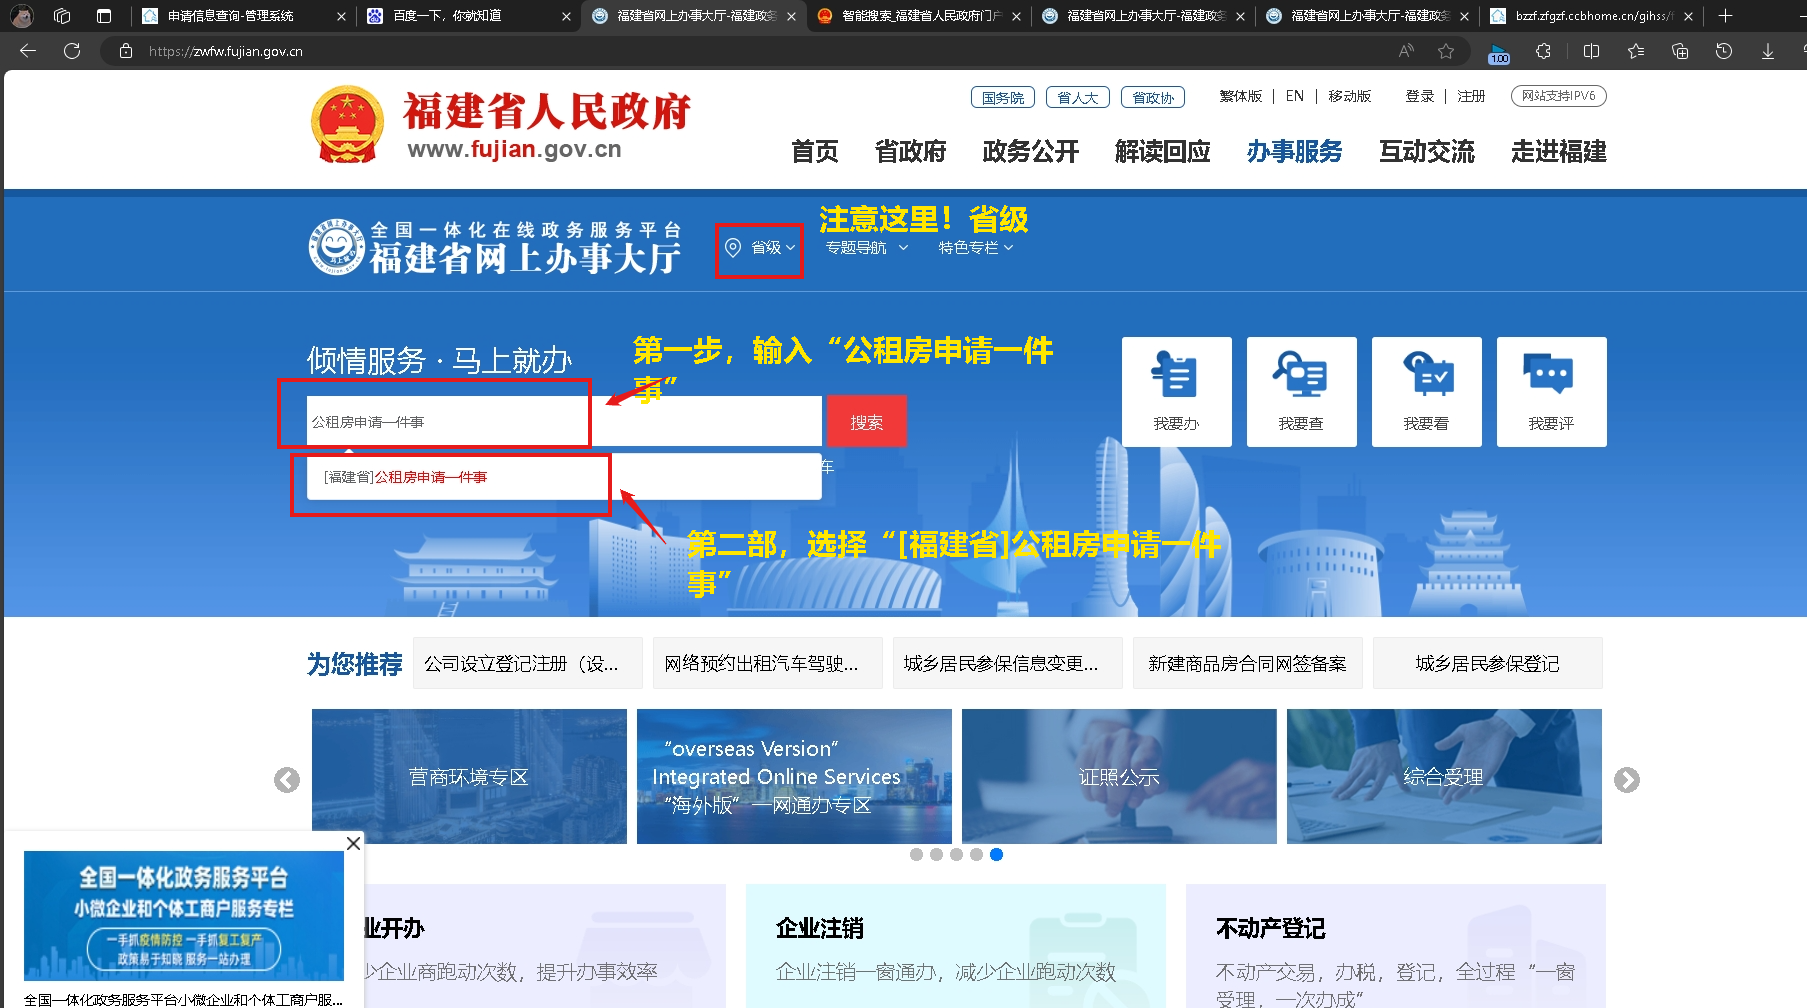1807x1008 pixels.
Task: Click the favorites star in address bar
Action: point(1446,50)
